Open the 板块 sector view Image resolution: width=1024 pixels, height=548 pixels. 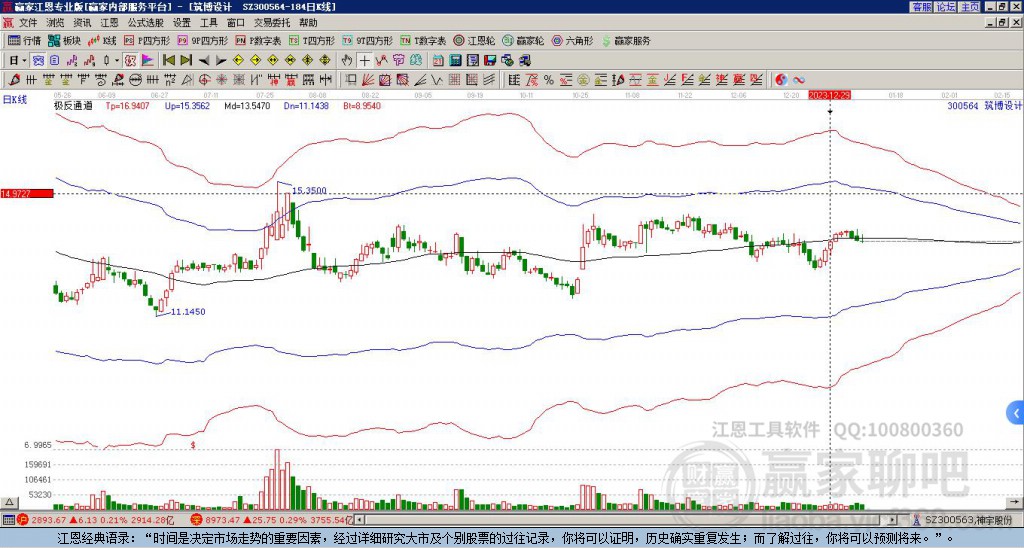[64, 40]
